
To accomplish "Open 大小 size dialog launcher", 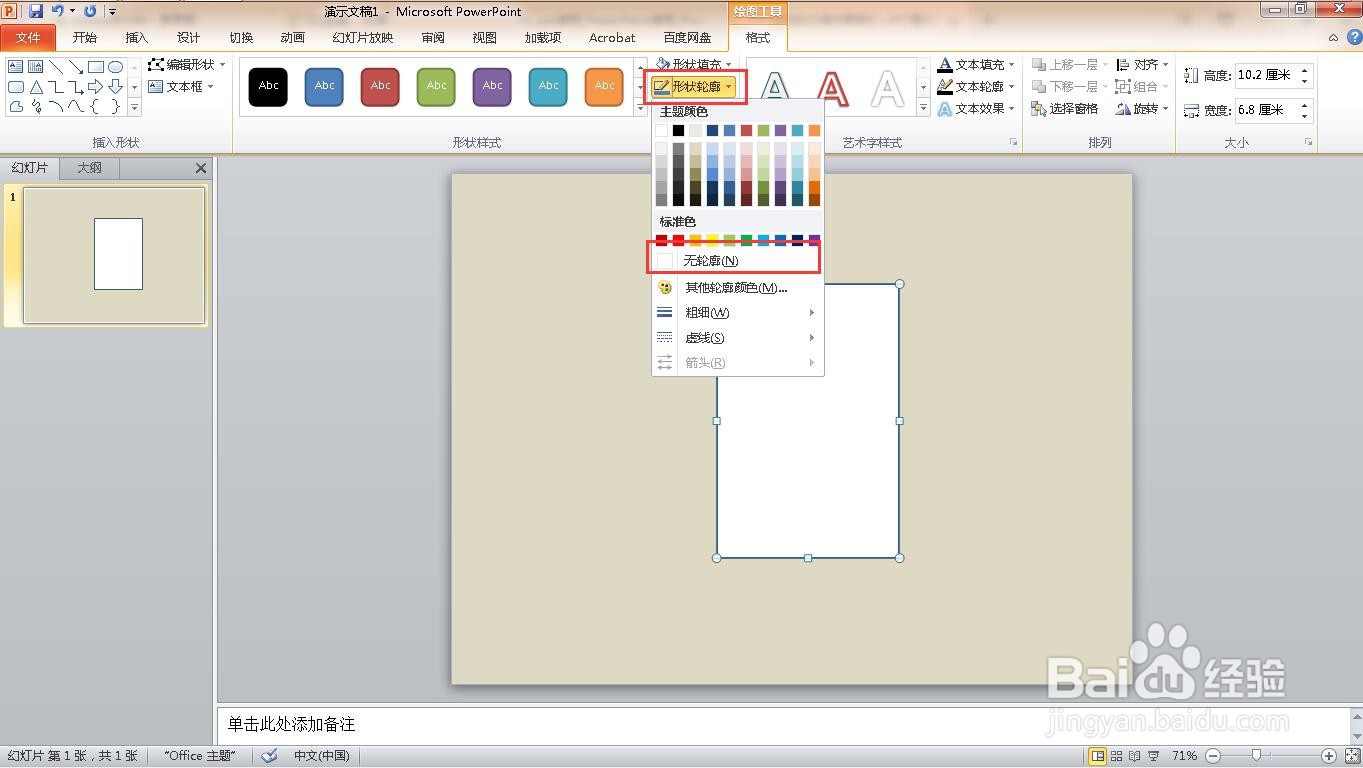I will 1308,143.
